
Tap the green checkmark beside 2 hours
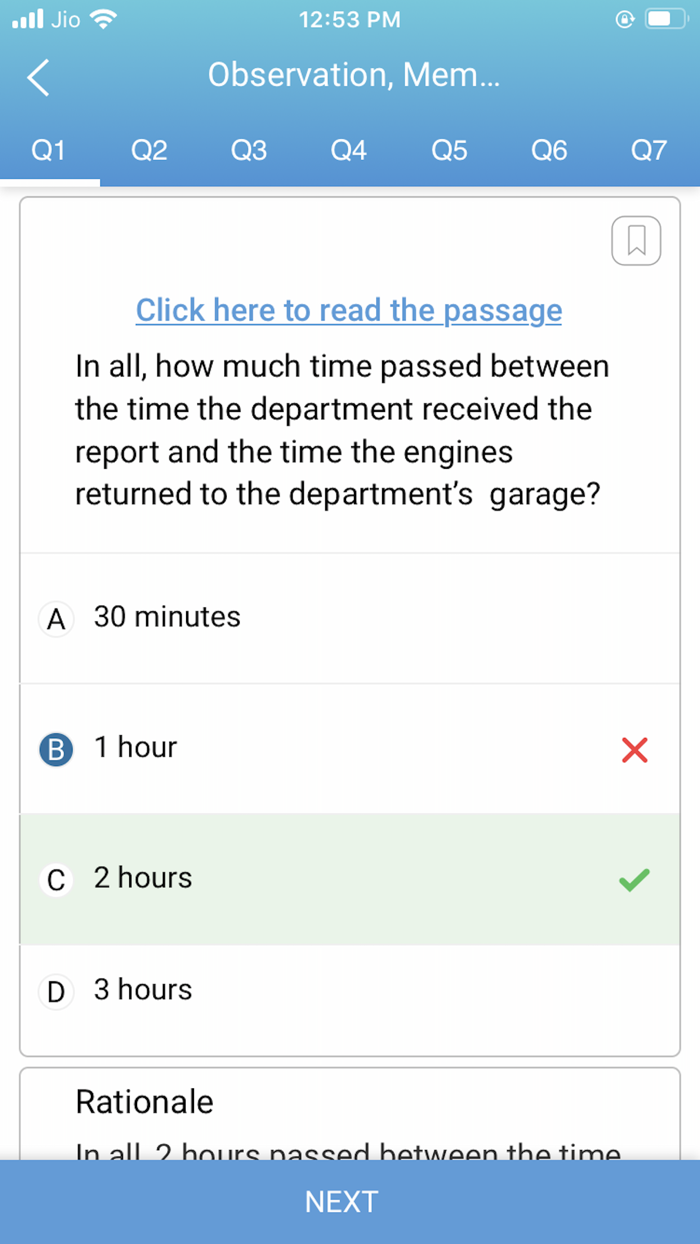(632, 879)
